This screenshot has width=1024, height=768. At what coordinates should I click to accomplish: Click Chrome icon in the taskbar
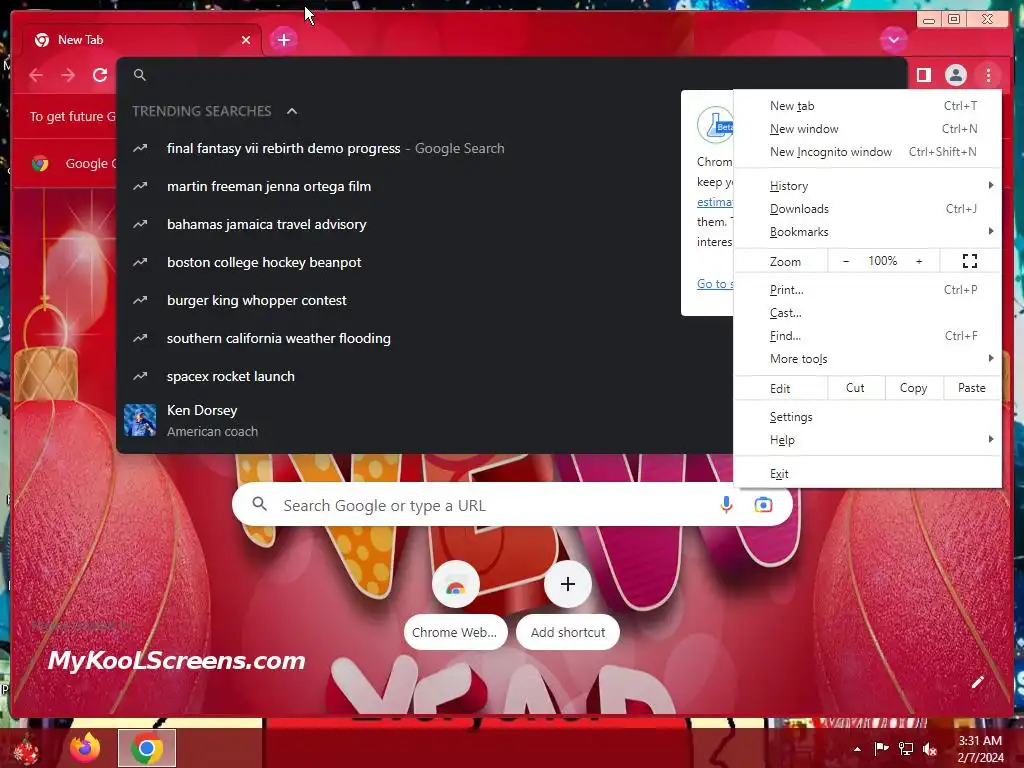pyautogui.click(x=146, y=748)
